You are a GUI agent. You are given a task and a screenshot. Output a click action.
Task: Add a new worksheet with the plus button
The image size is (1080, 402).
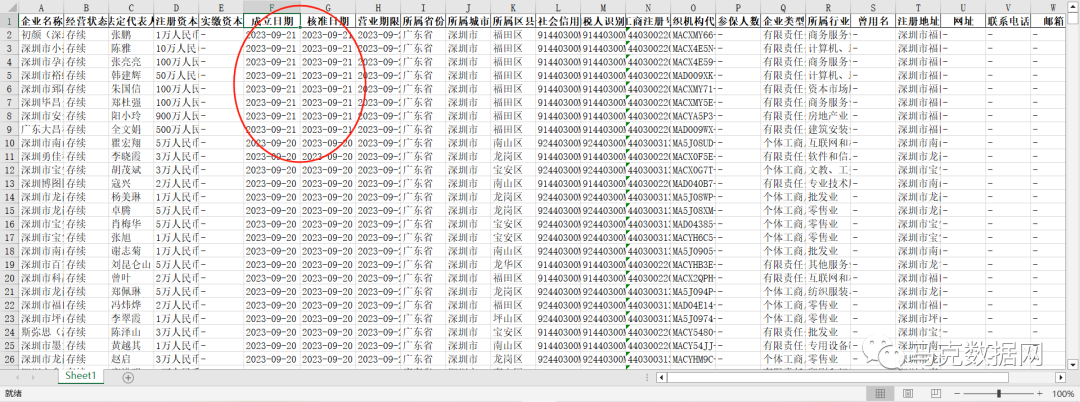point(128,377)
